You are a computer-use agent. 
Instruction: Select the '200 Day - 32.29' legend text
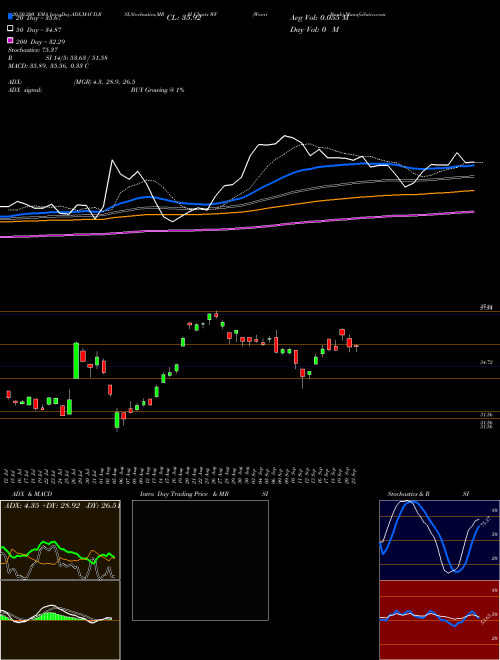(x=40, y=42)
